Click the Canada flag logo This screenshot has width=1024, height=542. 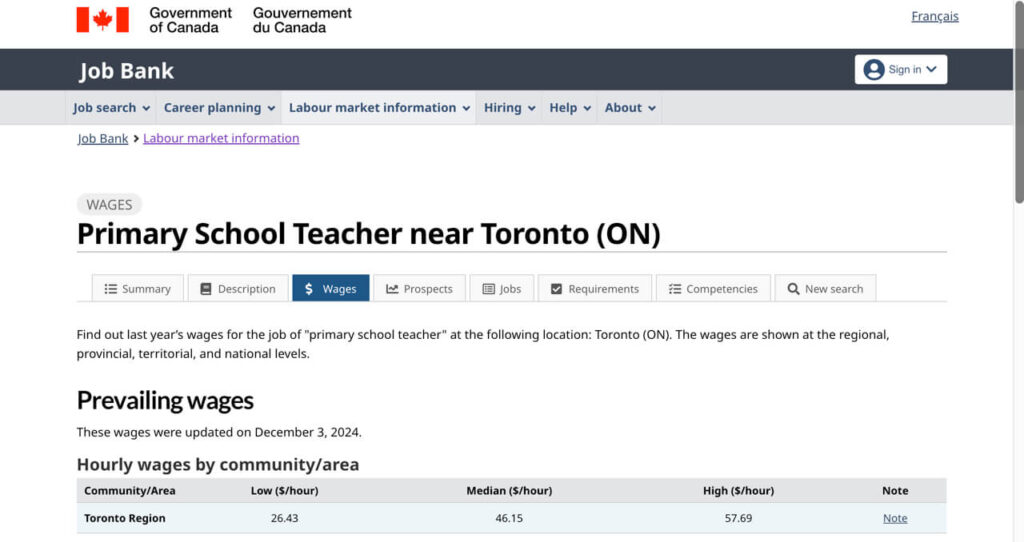pyautogui.click(x=103, y=20)
